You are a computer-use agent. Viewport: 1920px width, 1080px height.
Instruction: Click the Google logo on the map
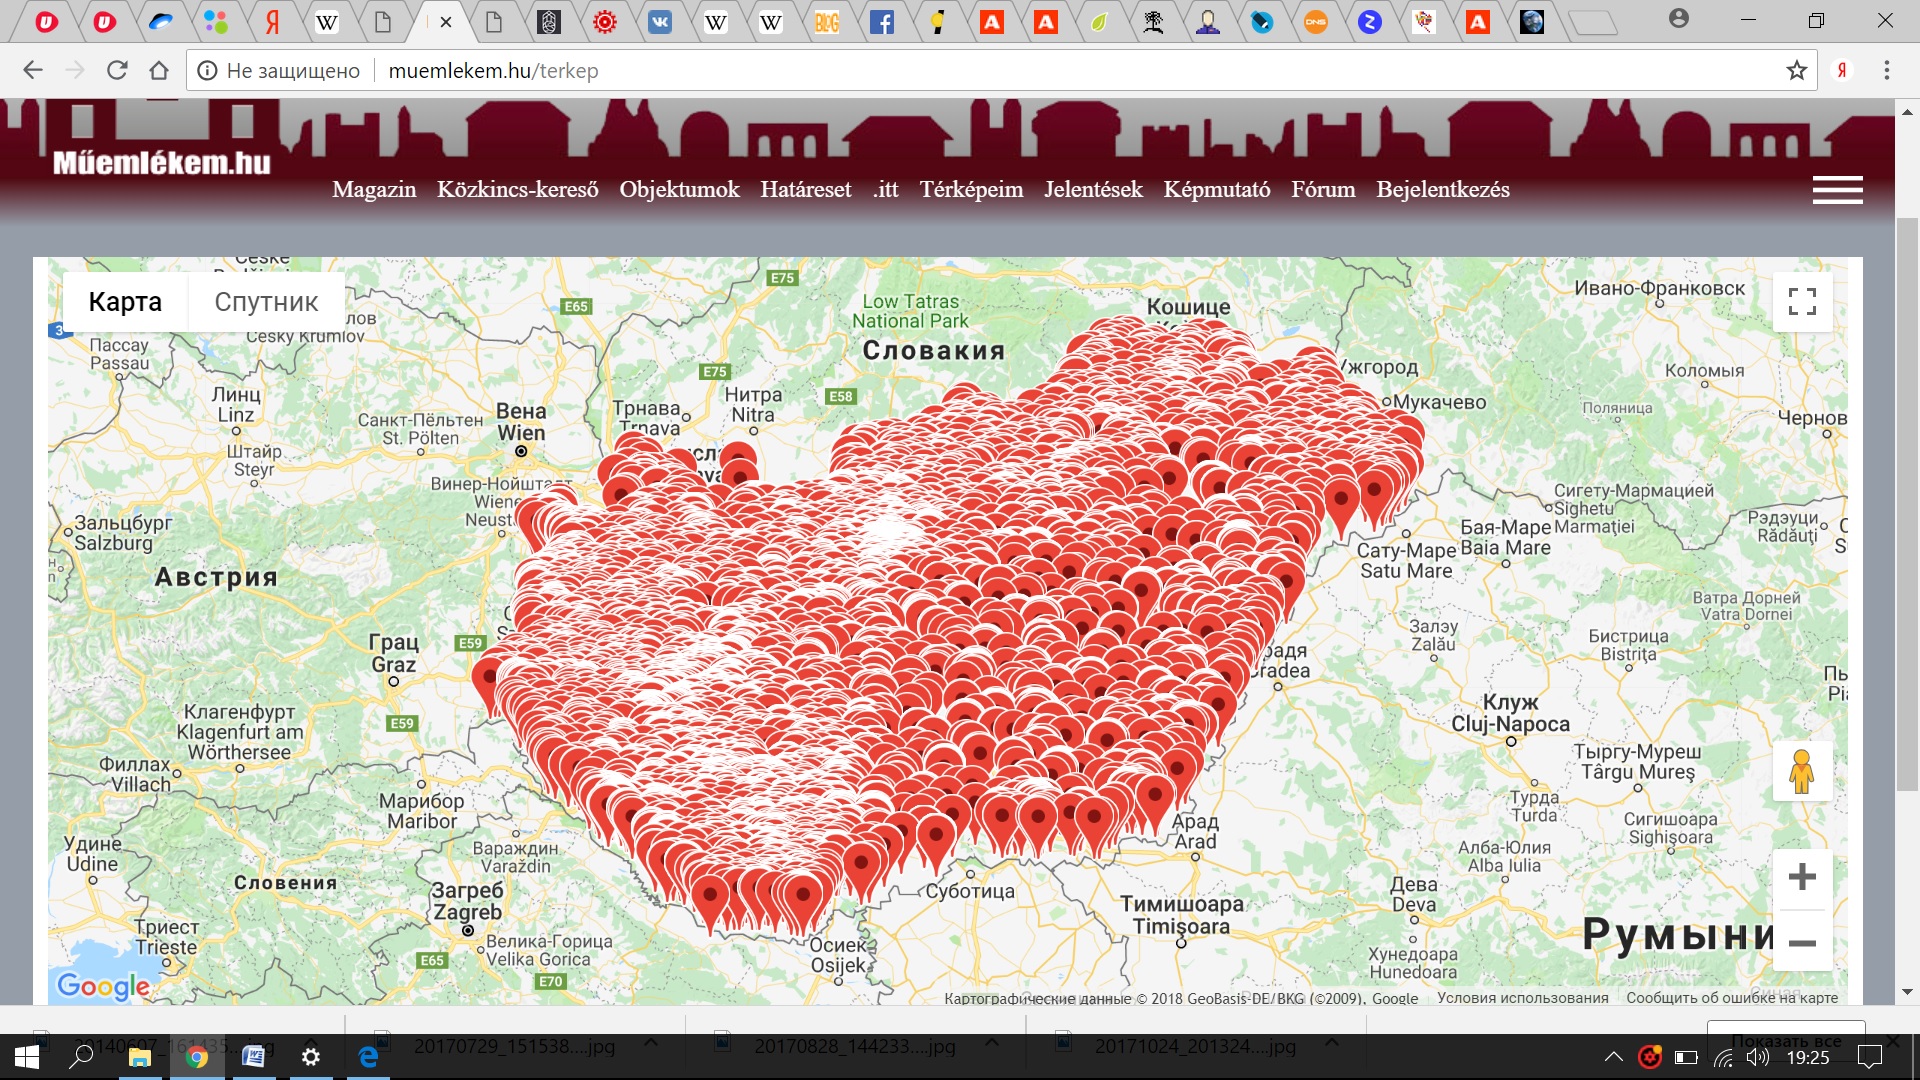coord(103,987)
